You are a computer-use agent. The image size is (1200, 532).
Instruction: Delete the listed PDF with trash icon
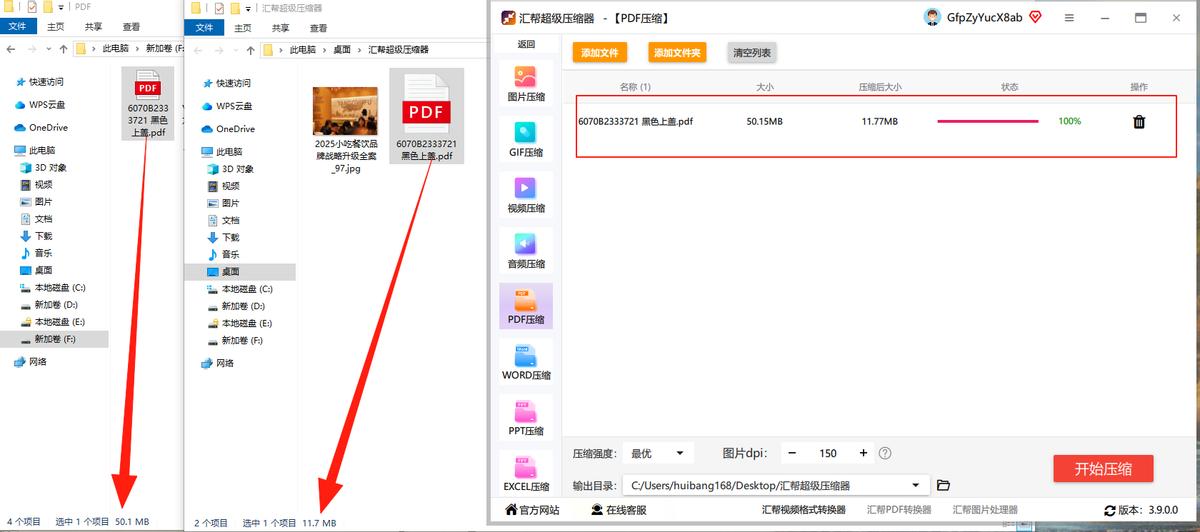[1138, 122]
